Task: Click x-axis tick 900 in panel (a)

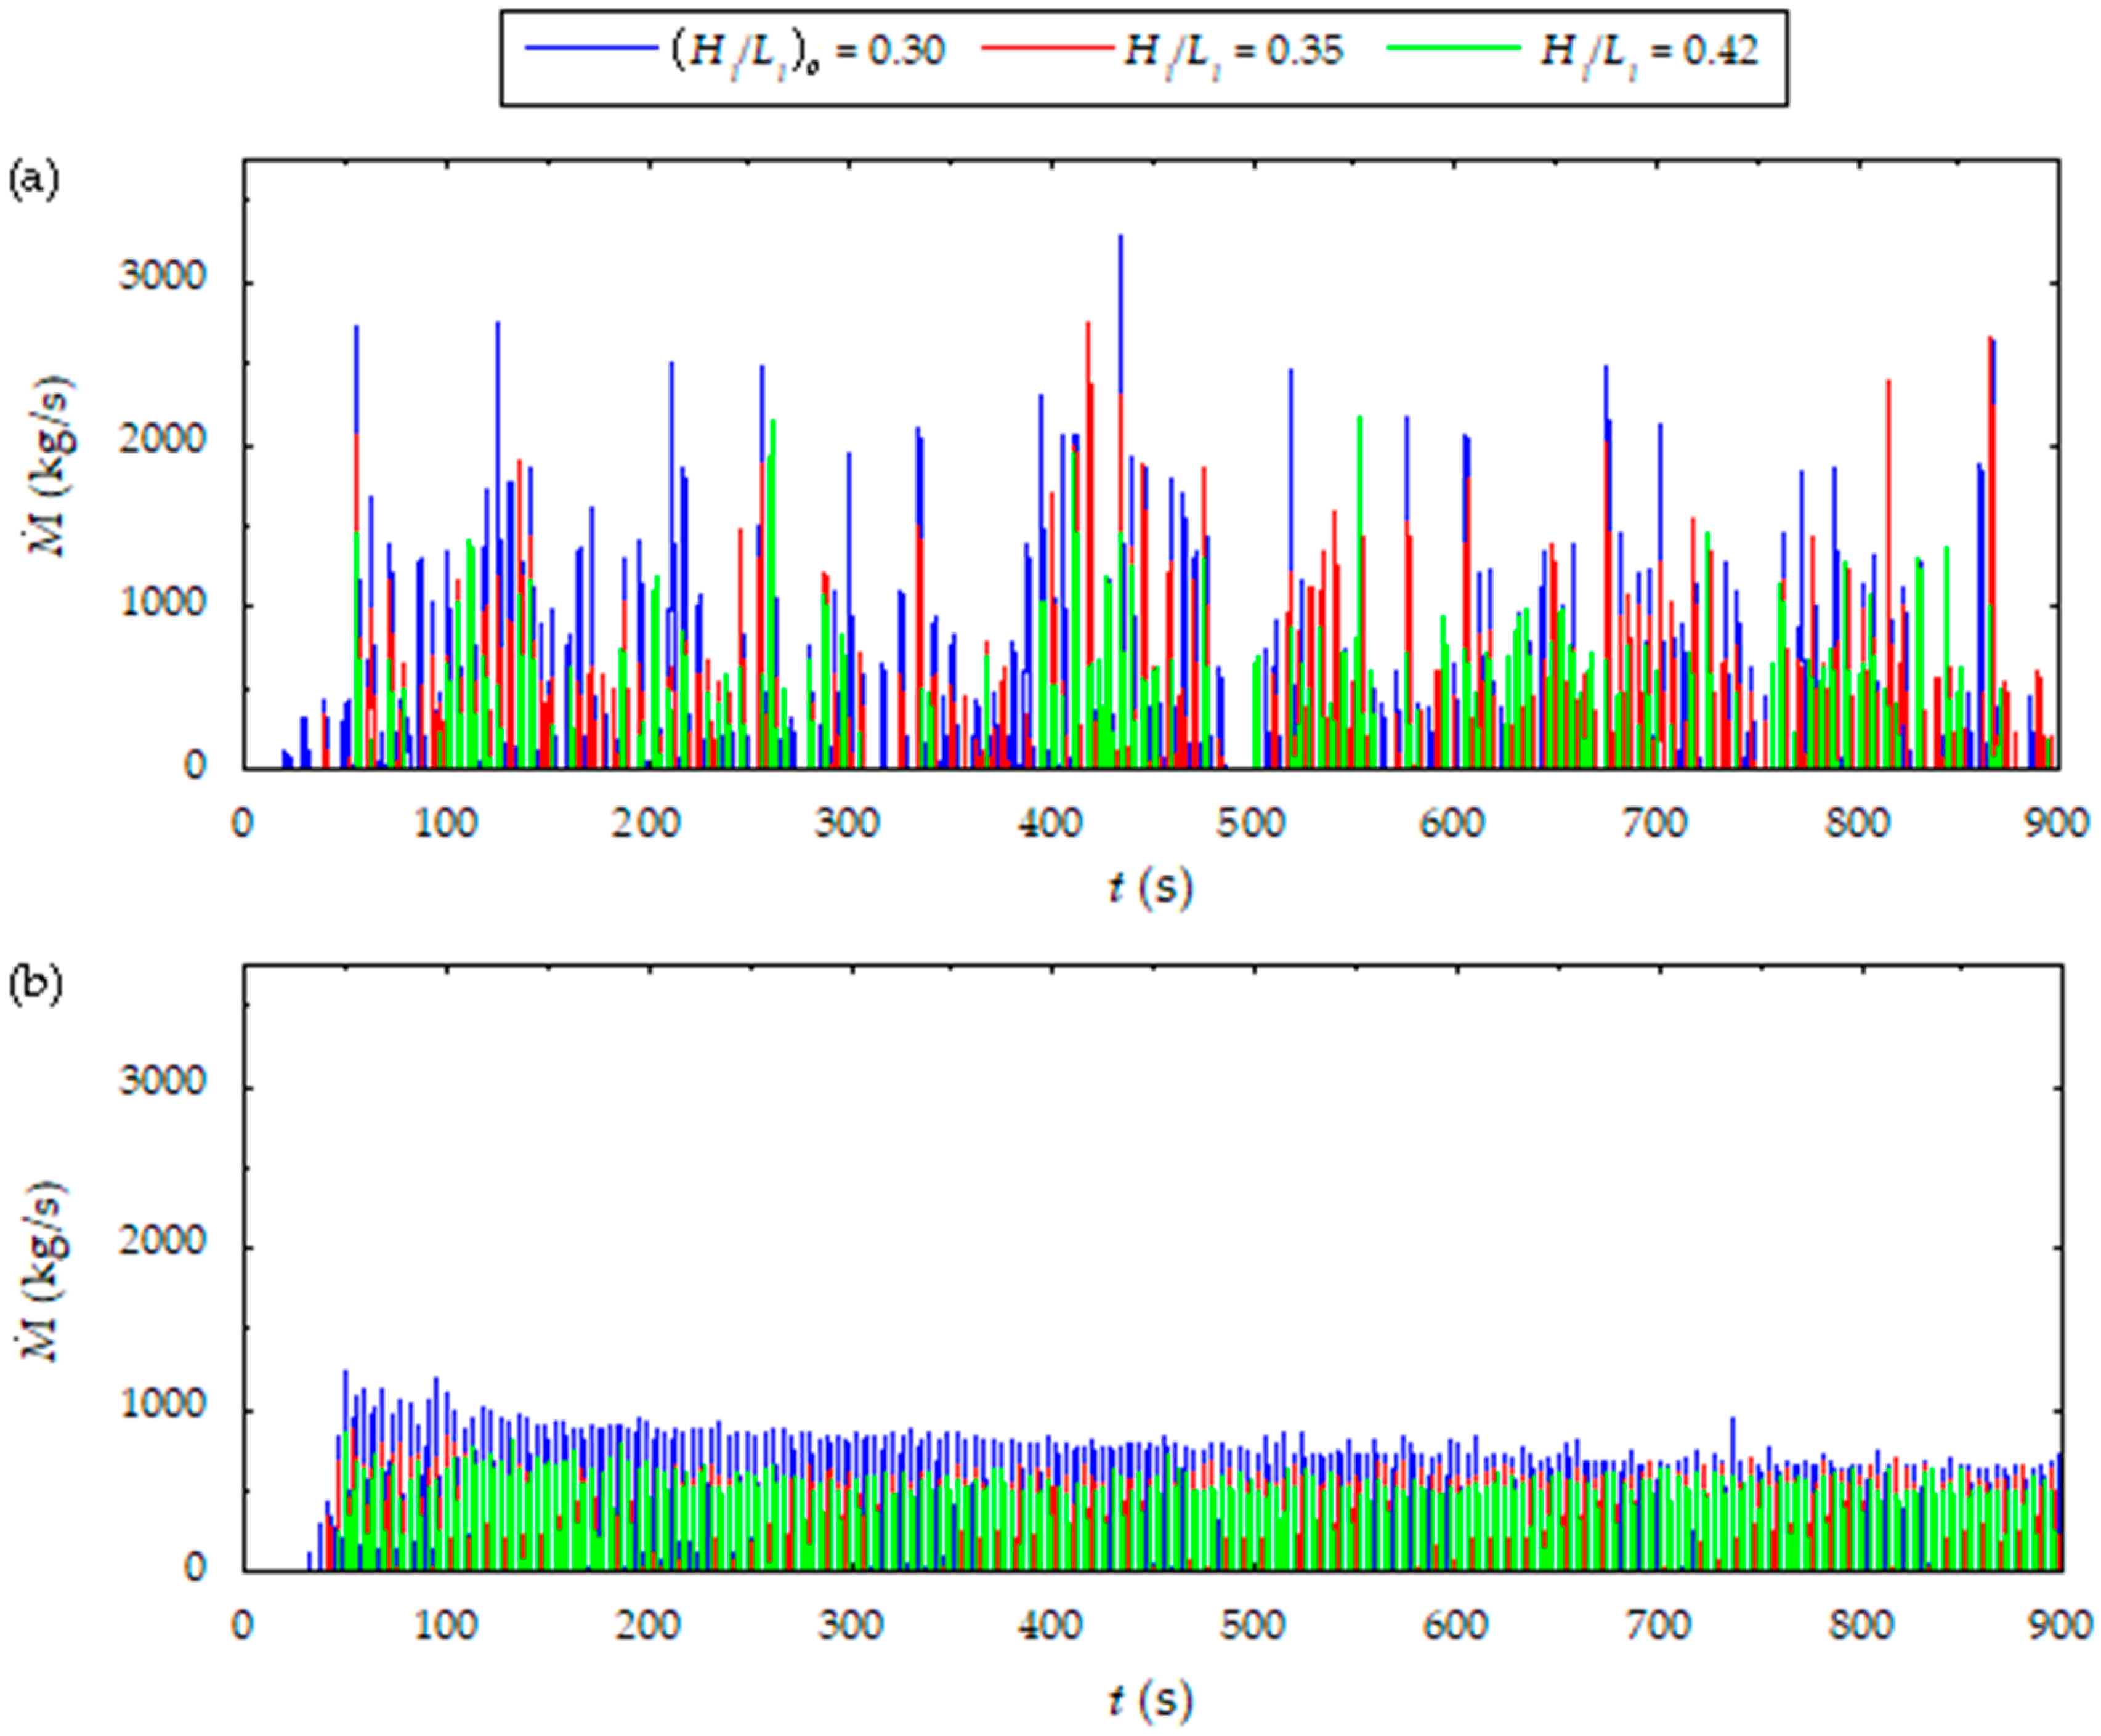Action: click(2057, 824)
